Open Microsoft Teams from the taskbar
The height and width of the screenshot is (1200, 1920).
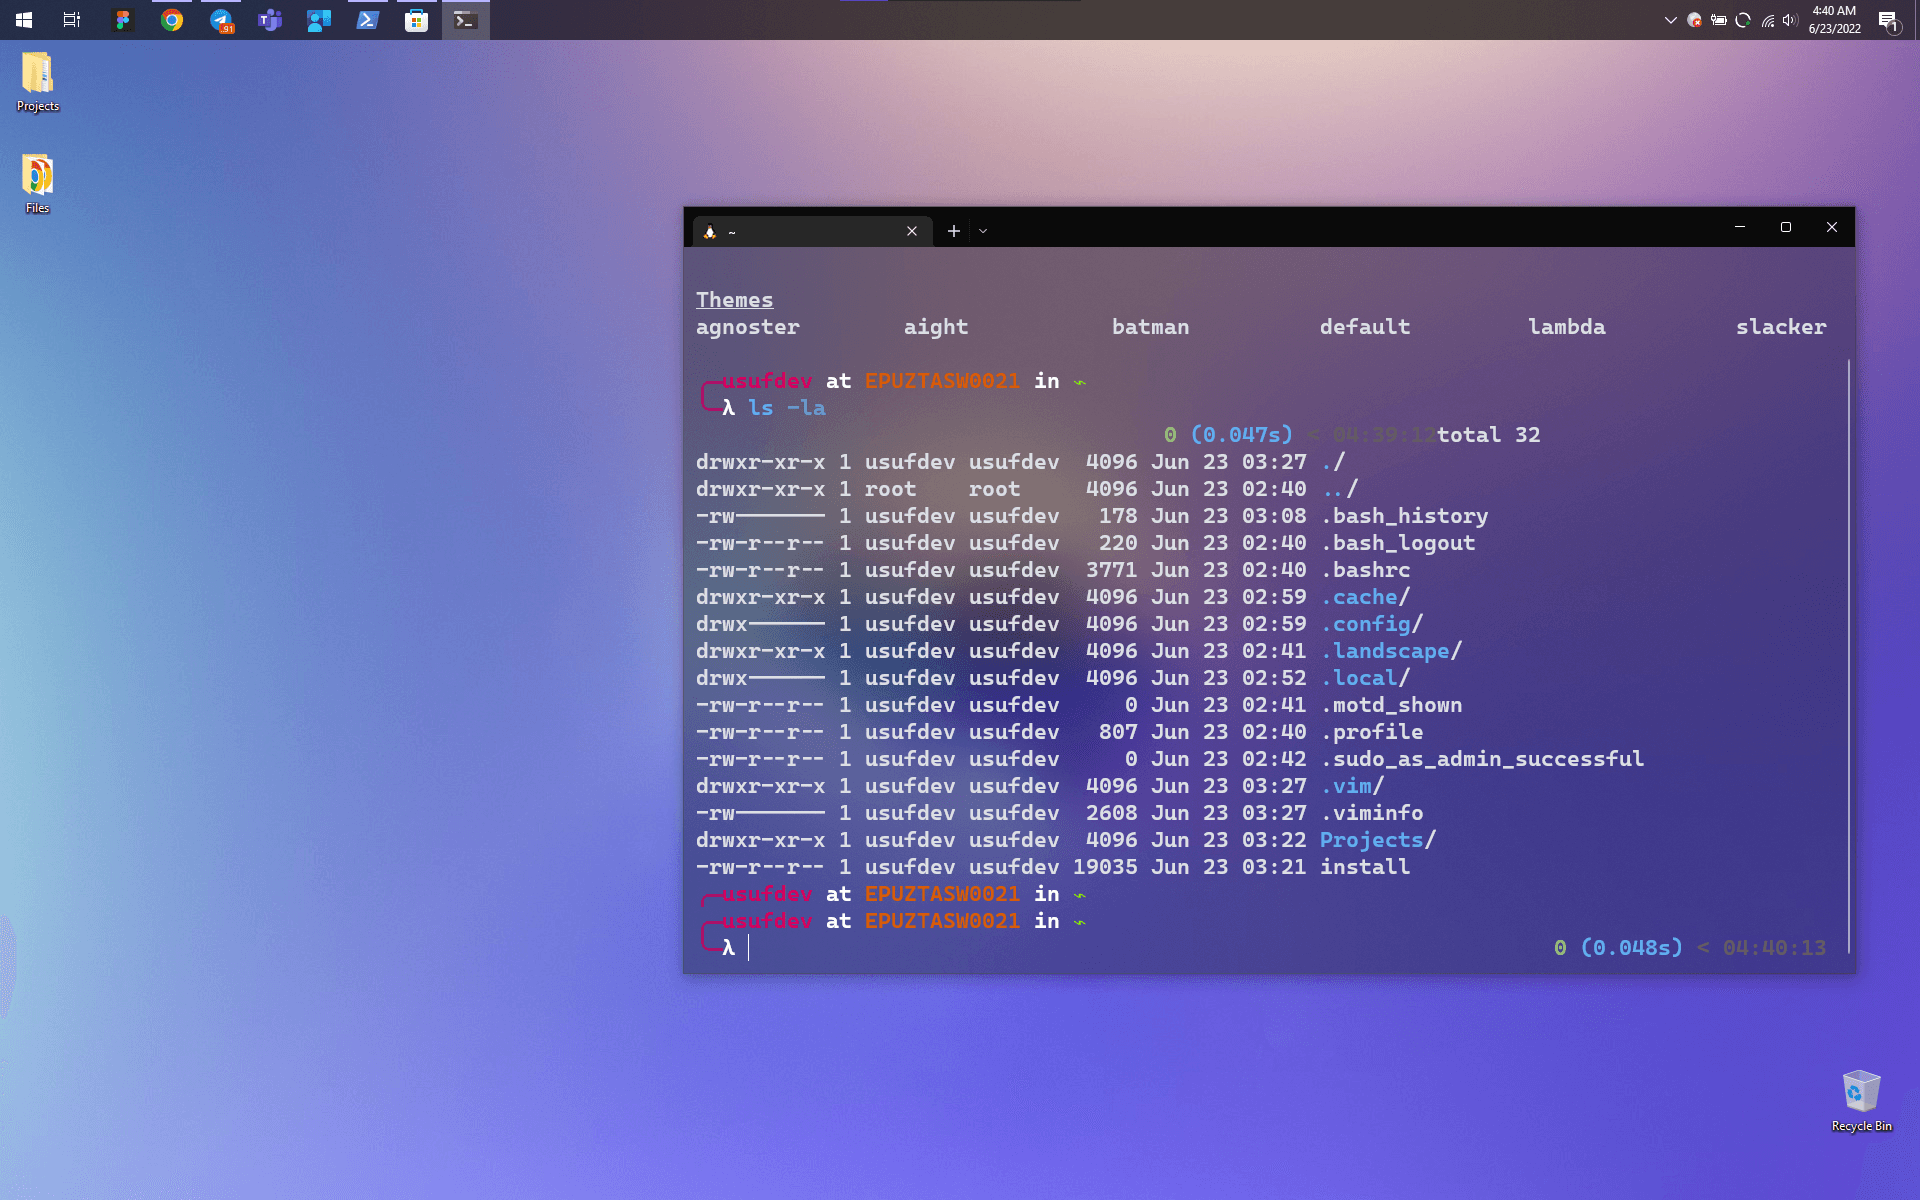[x=270, y=20]
